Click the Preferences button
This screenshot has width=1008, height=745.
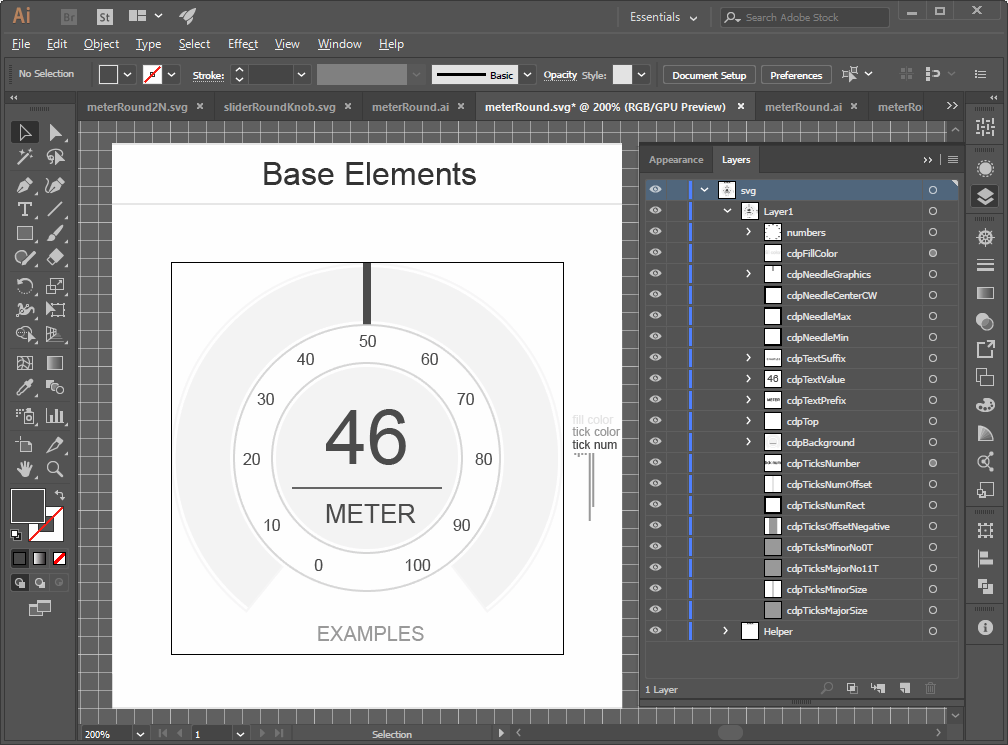(796, 75)
